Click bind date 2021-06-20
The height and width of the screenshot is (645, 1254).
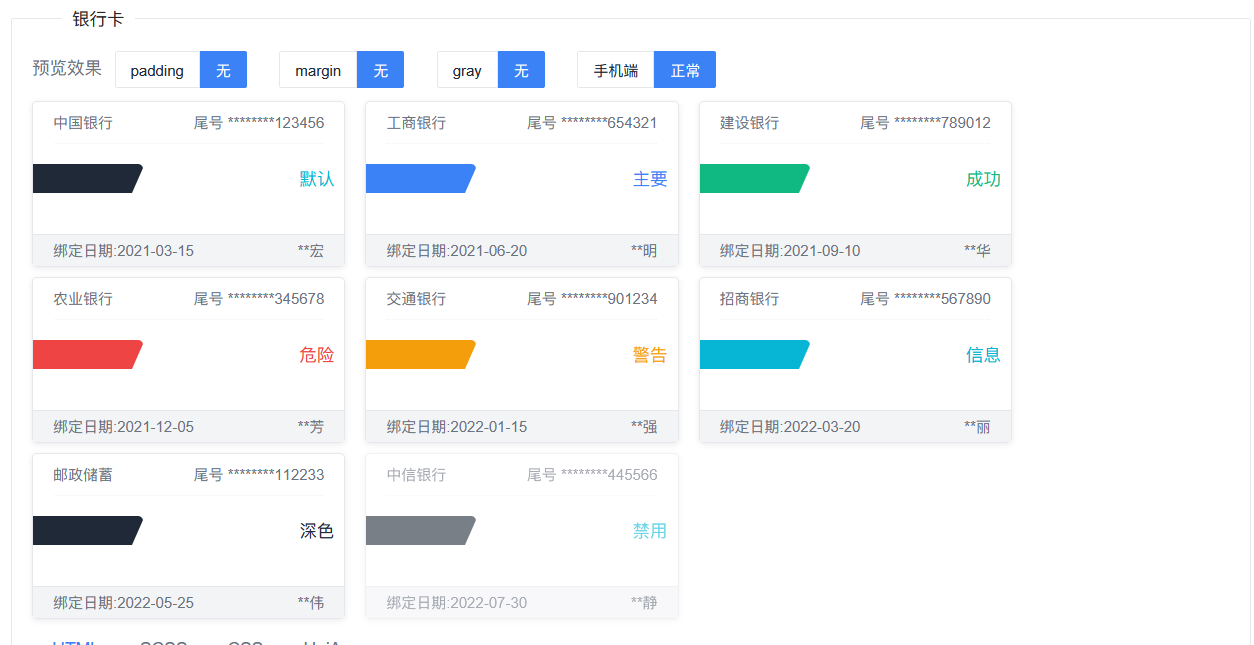457,251
